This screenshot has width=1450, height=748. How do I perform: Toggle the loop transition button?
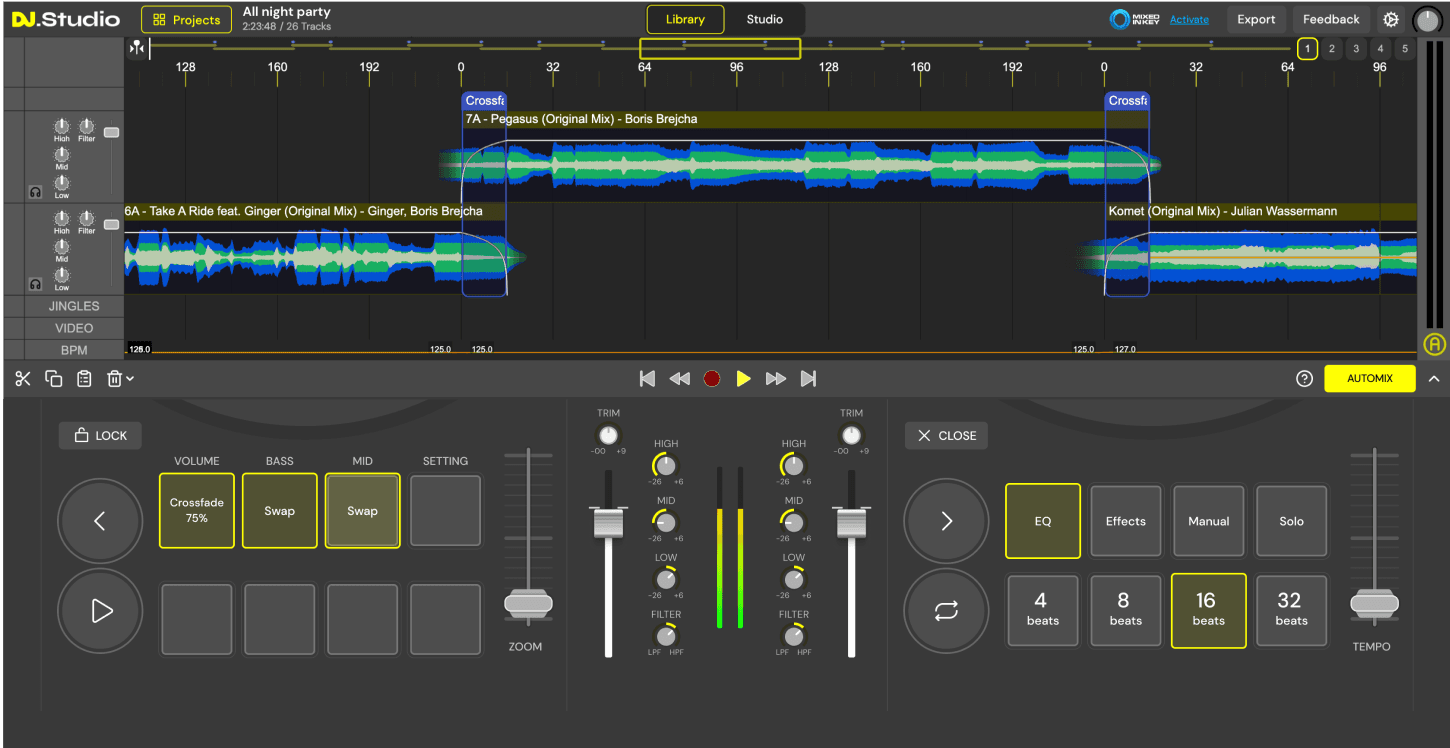click(x=946, y=610)
